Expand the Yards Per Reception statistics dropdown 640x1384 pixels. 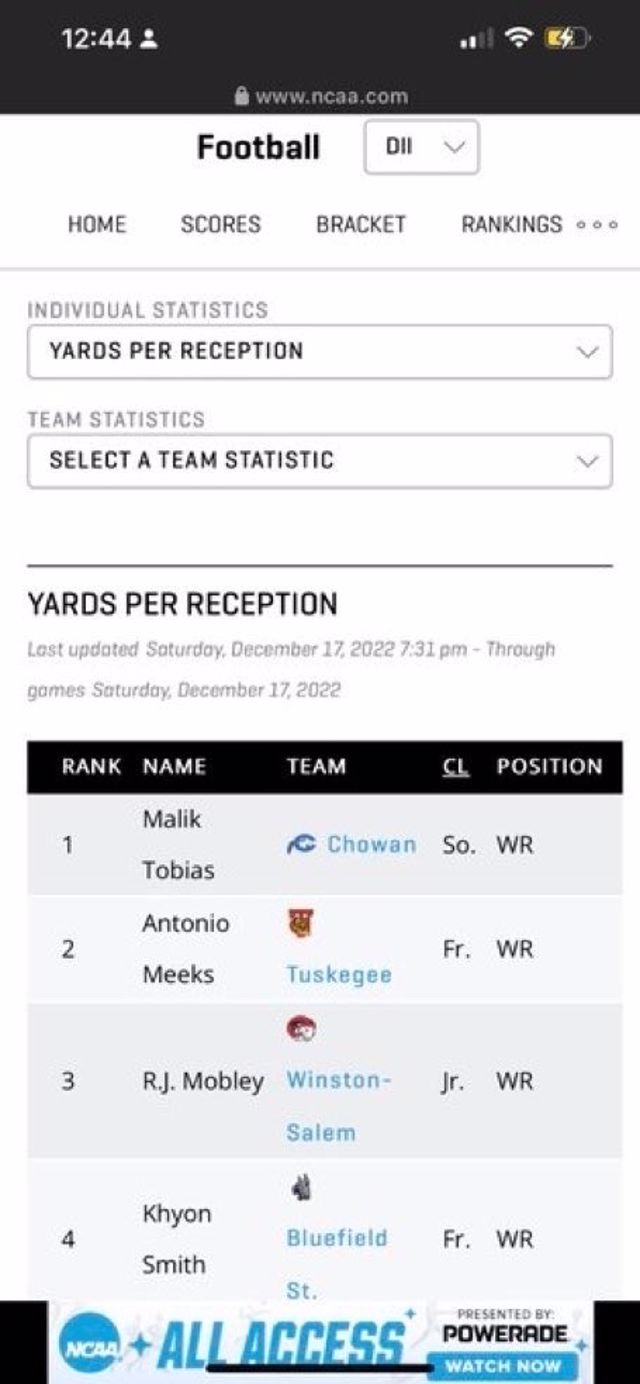click(319, 352)
